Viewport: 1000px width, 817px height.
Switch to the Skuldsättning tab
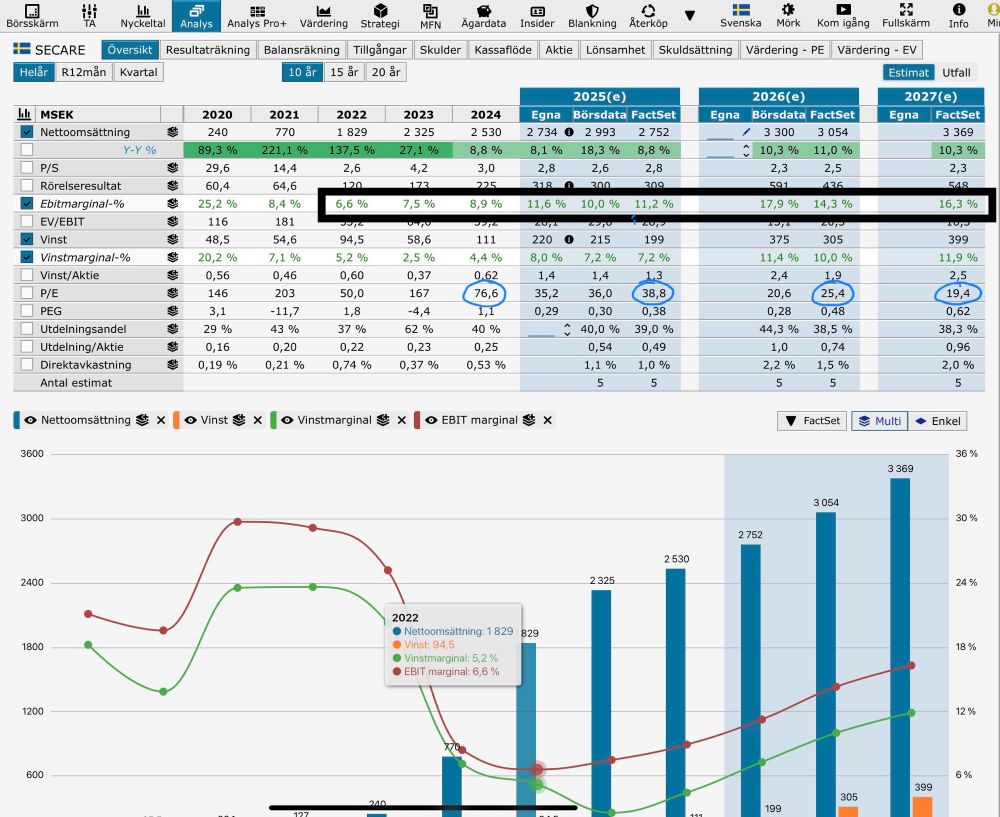[695, 50]
